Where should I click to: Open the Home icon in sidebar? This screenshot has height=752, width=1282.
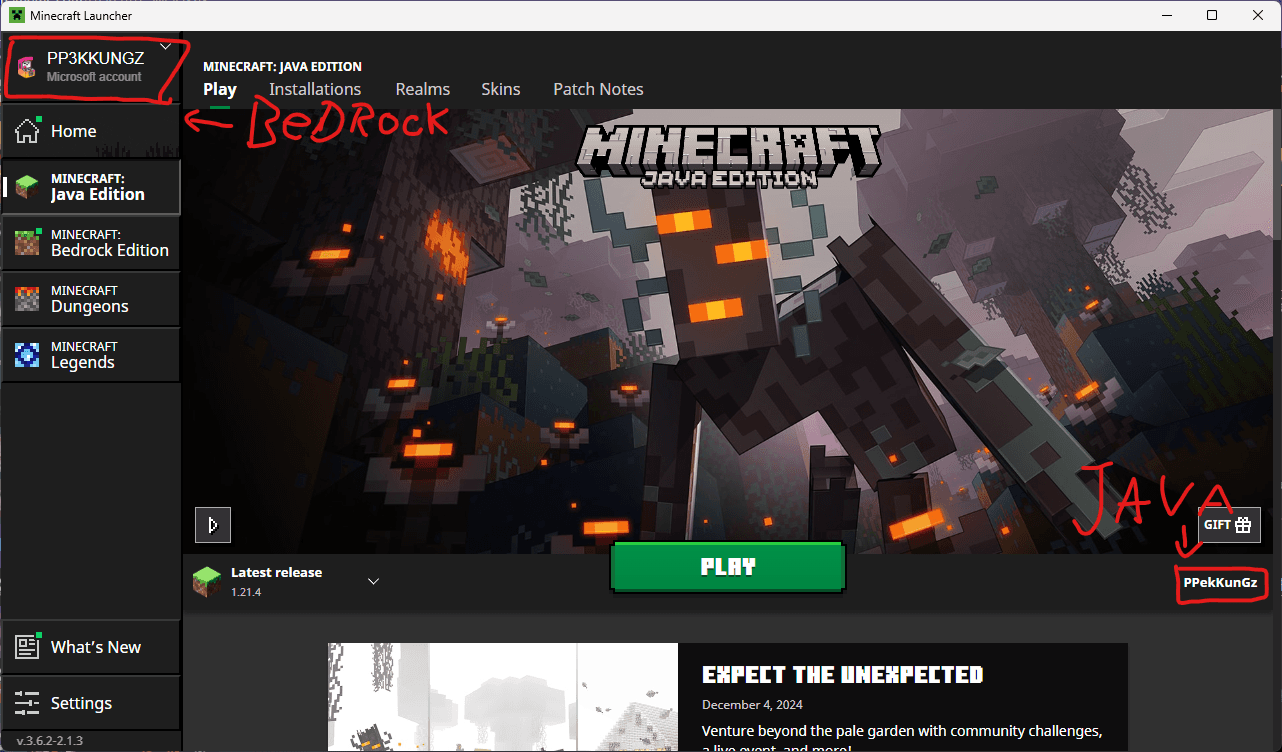(x=27, y=131)
